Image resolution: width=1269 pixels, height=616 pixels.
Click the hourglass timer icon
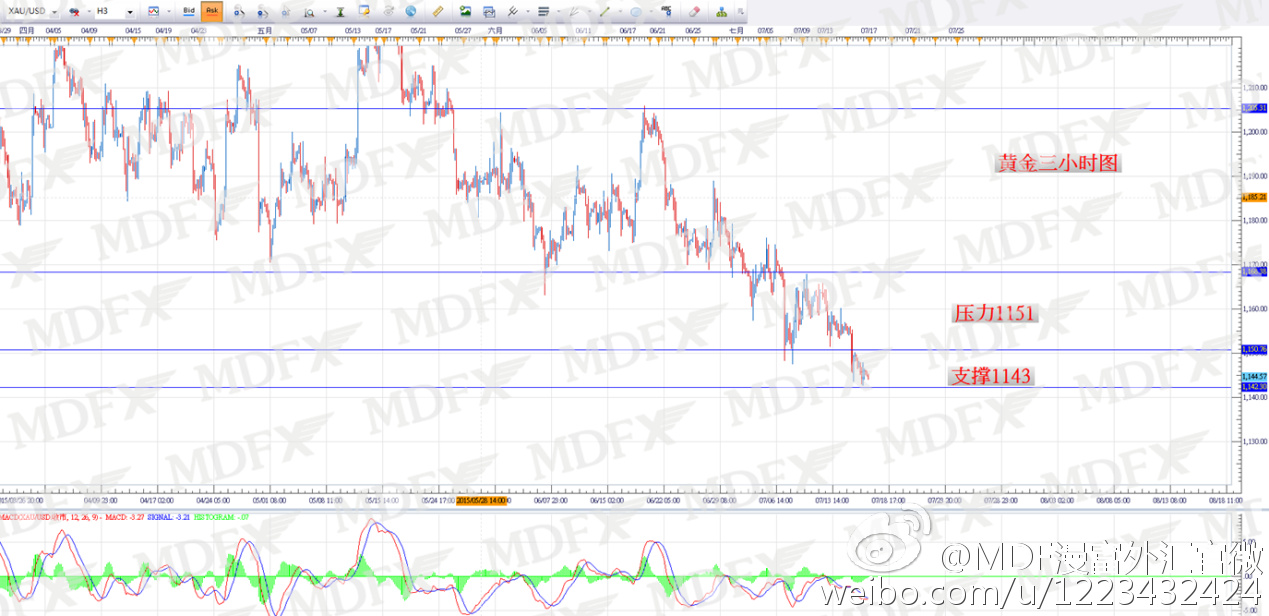(x=340, y=12)
